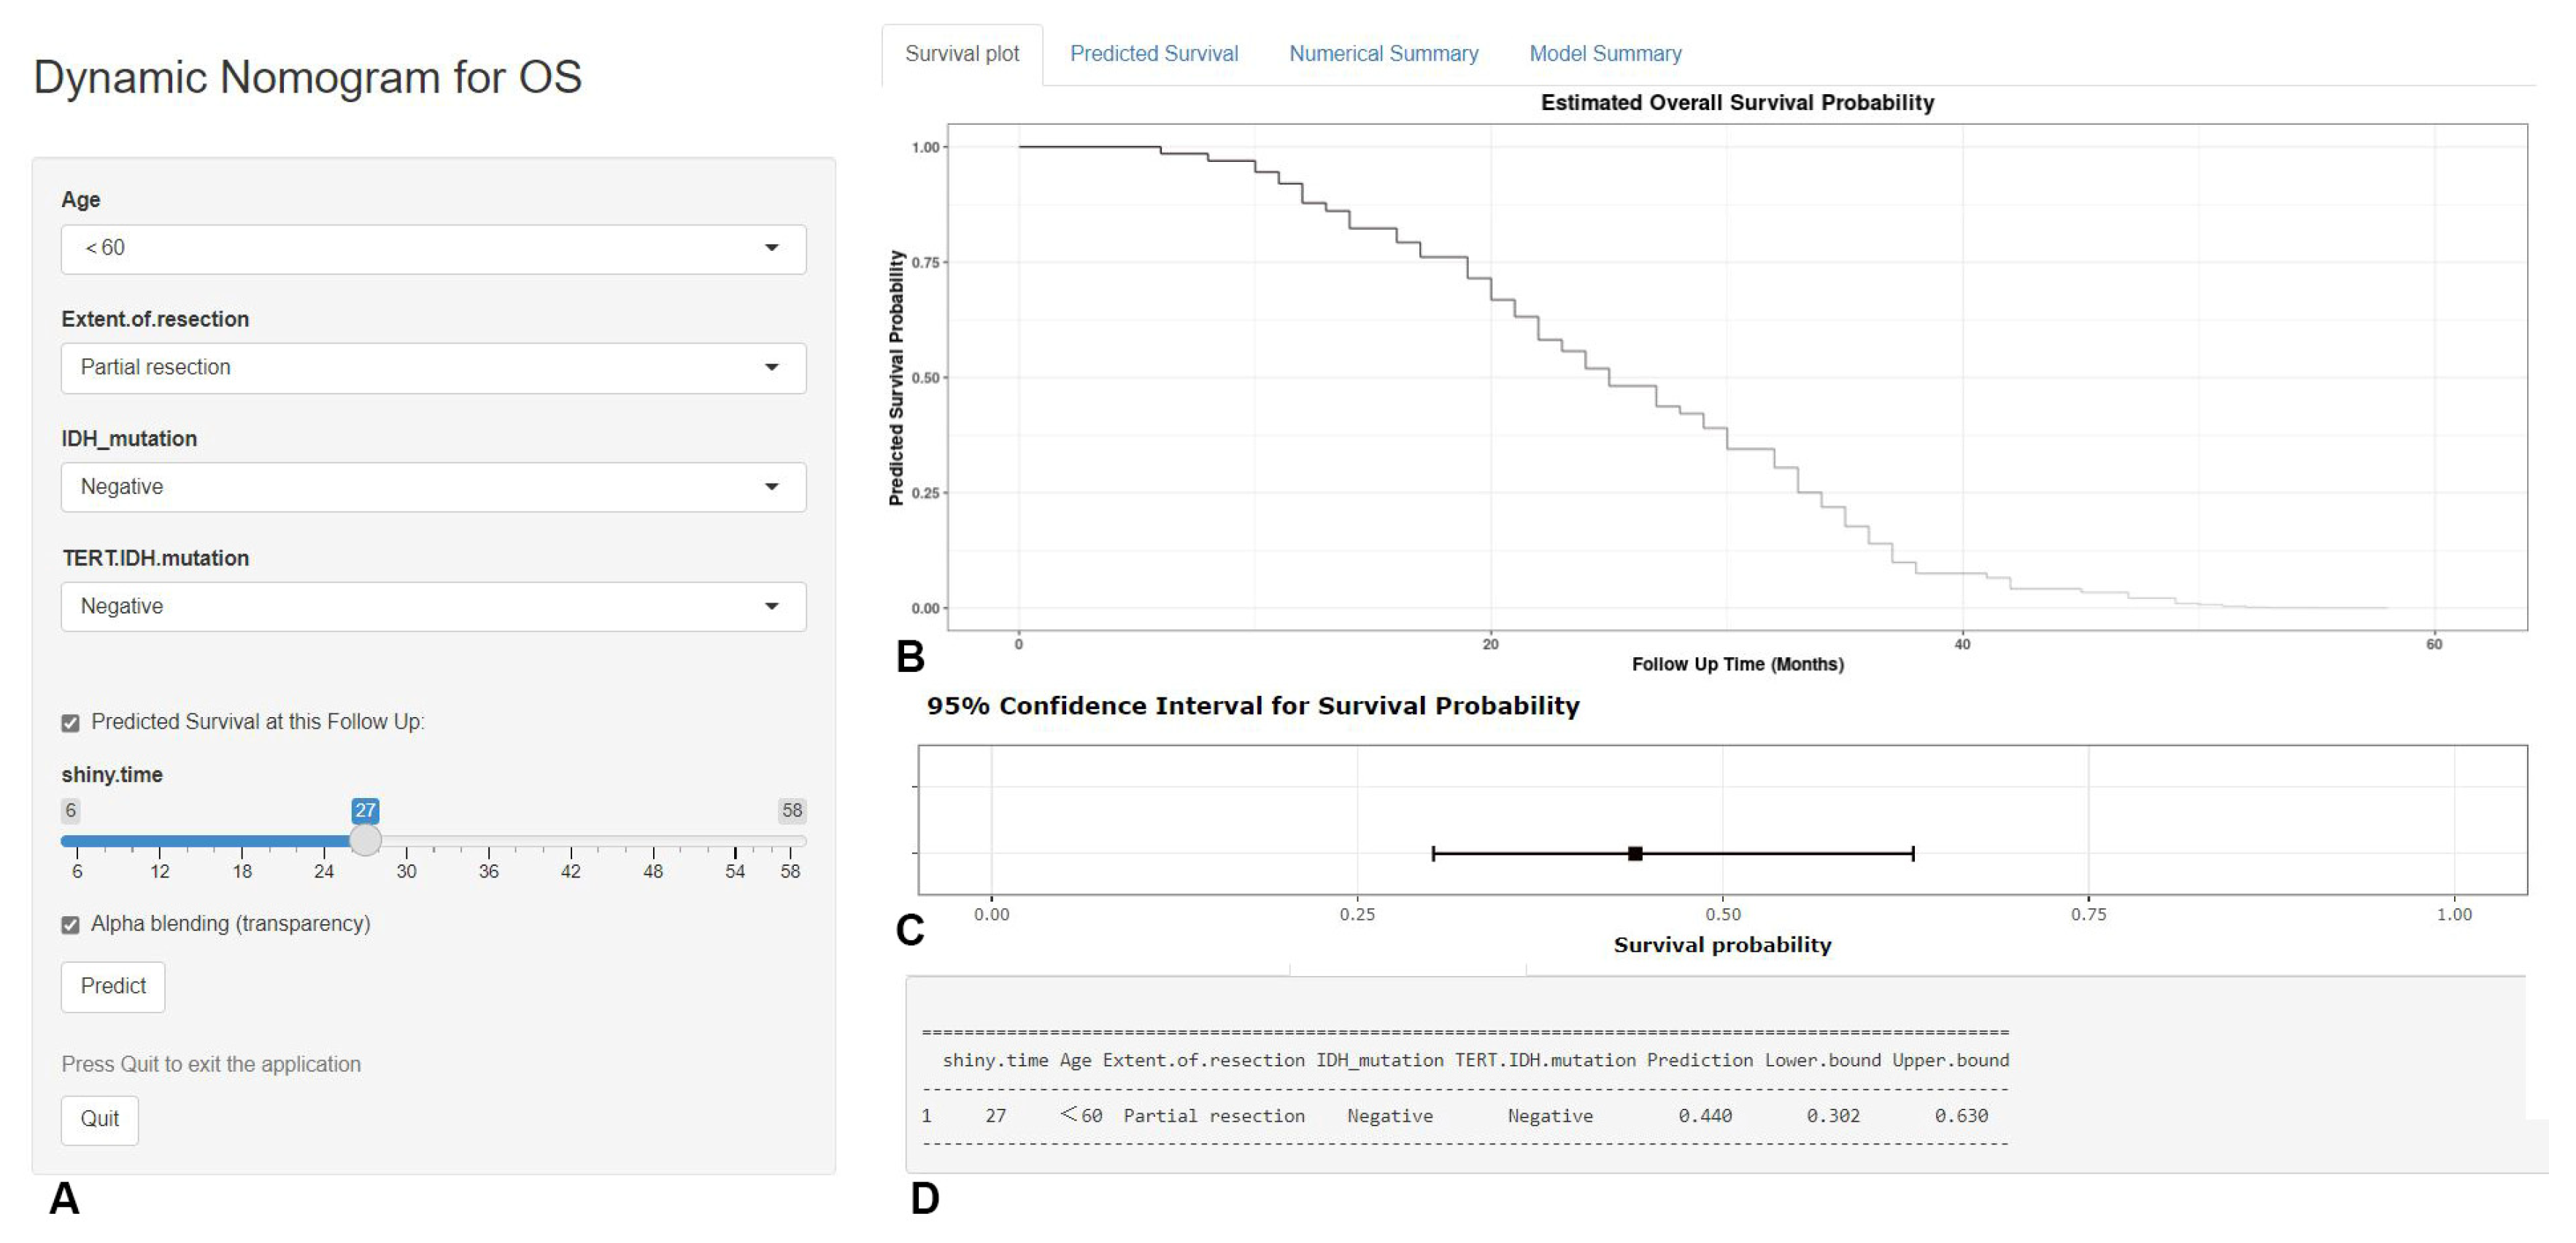This screenshot has height=1243, width=2576.
Task: Open the Numerical Summary tab
Action: click(x=1383, y=54)
